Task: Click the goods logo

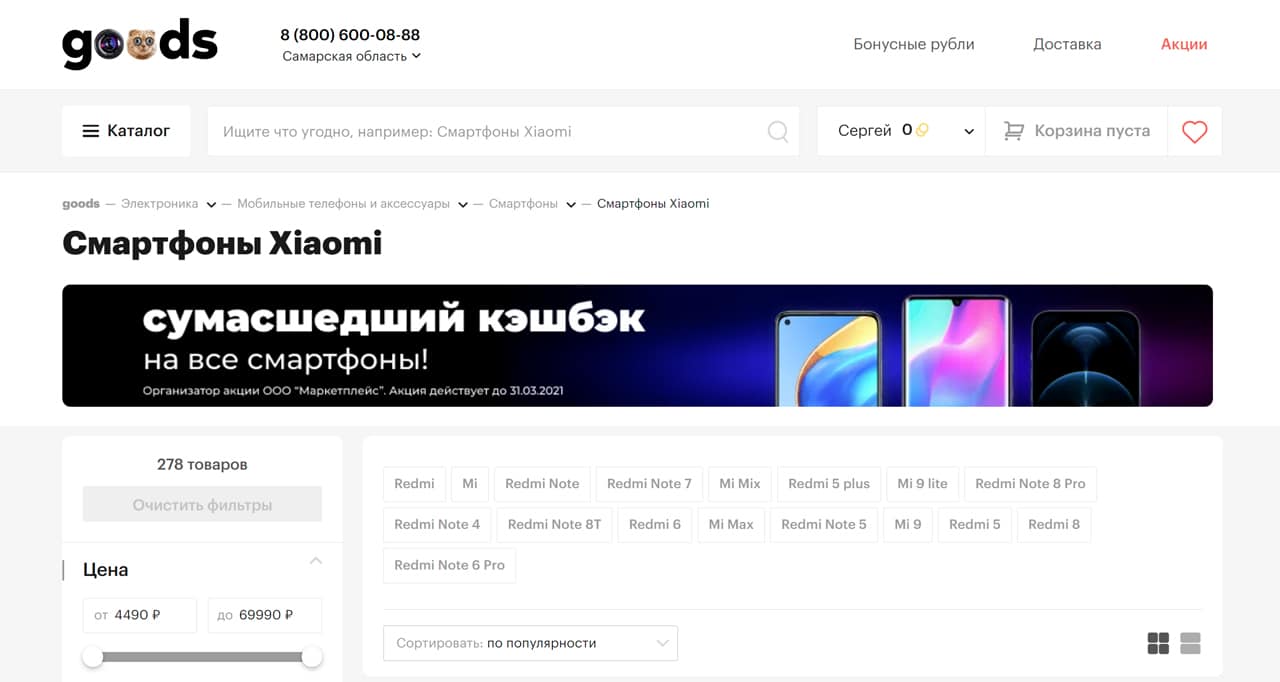Action: pyautogui.click(x=140, y=44)
